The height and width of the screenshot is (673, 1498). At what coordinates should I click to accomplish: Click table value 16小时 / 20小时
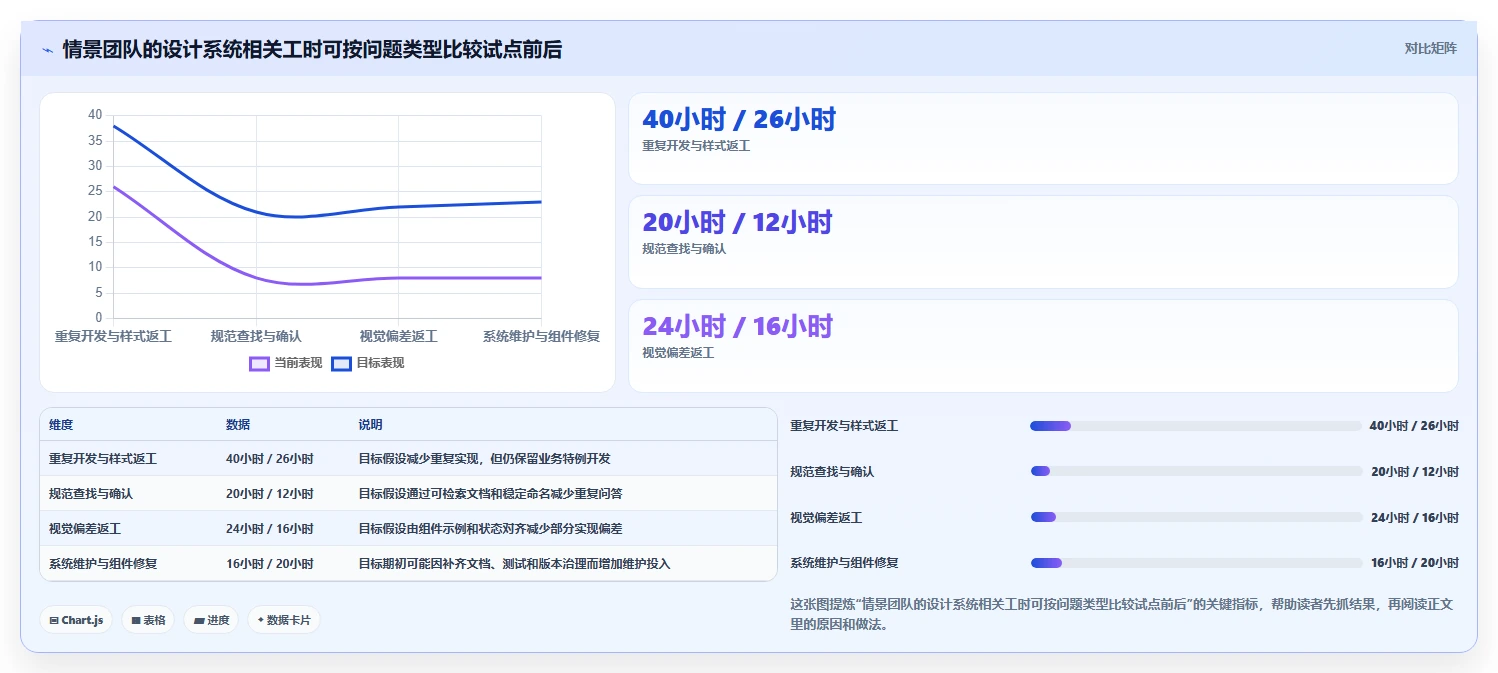coord(270,564)
